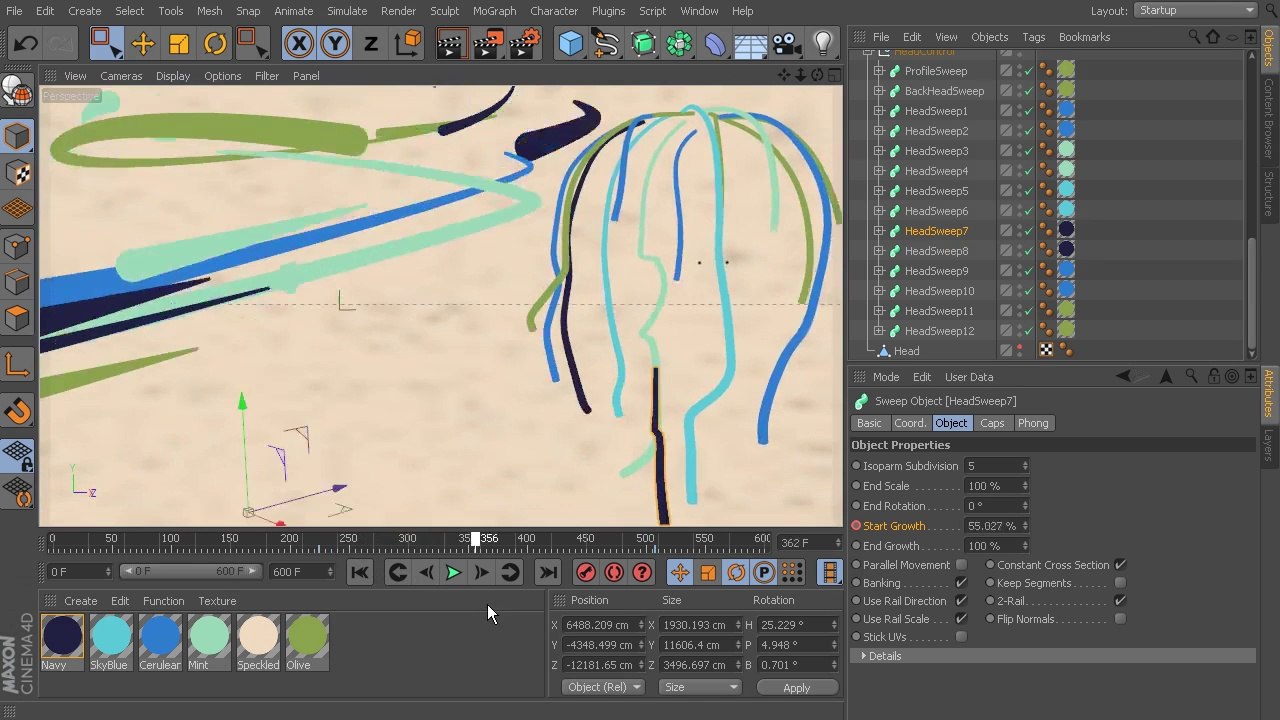This screenshot has width=1280, height=720.
Task: Go to start of timeline
Action: tap(360, 572)
